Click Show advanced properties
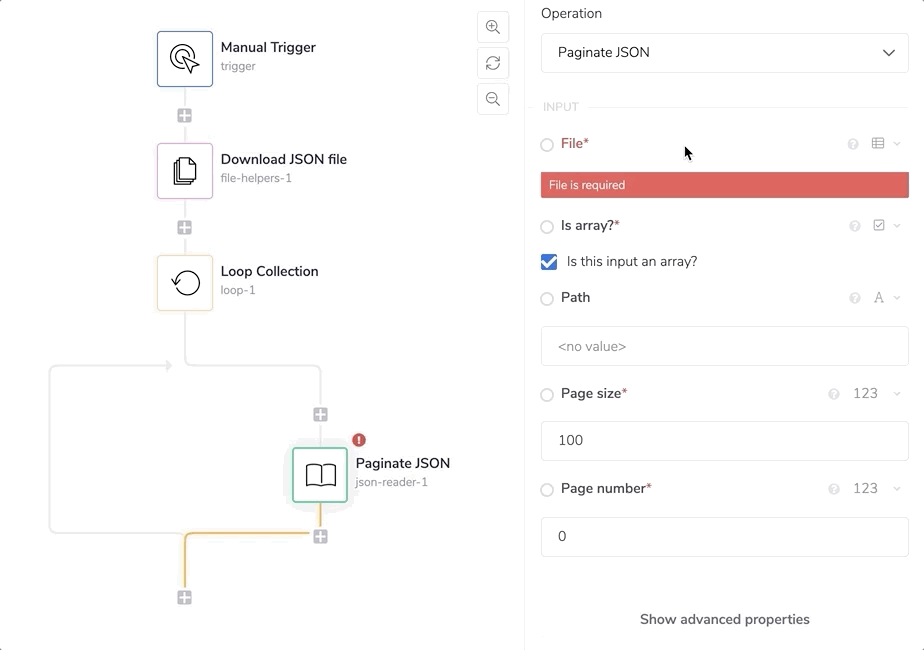The width and height of the screenshot is (924, 650). coord(724,619)
